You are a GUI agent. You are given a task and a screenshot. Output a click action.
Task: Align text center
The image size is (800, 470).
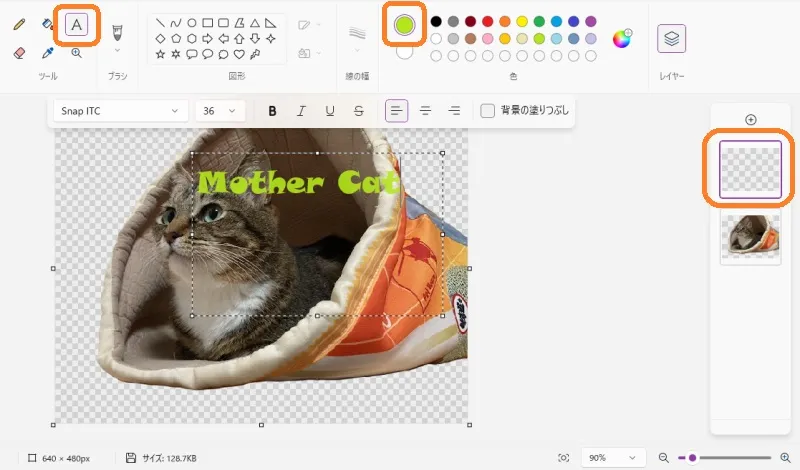(x=425, y=111)
